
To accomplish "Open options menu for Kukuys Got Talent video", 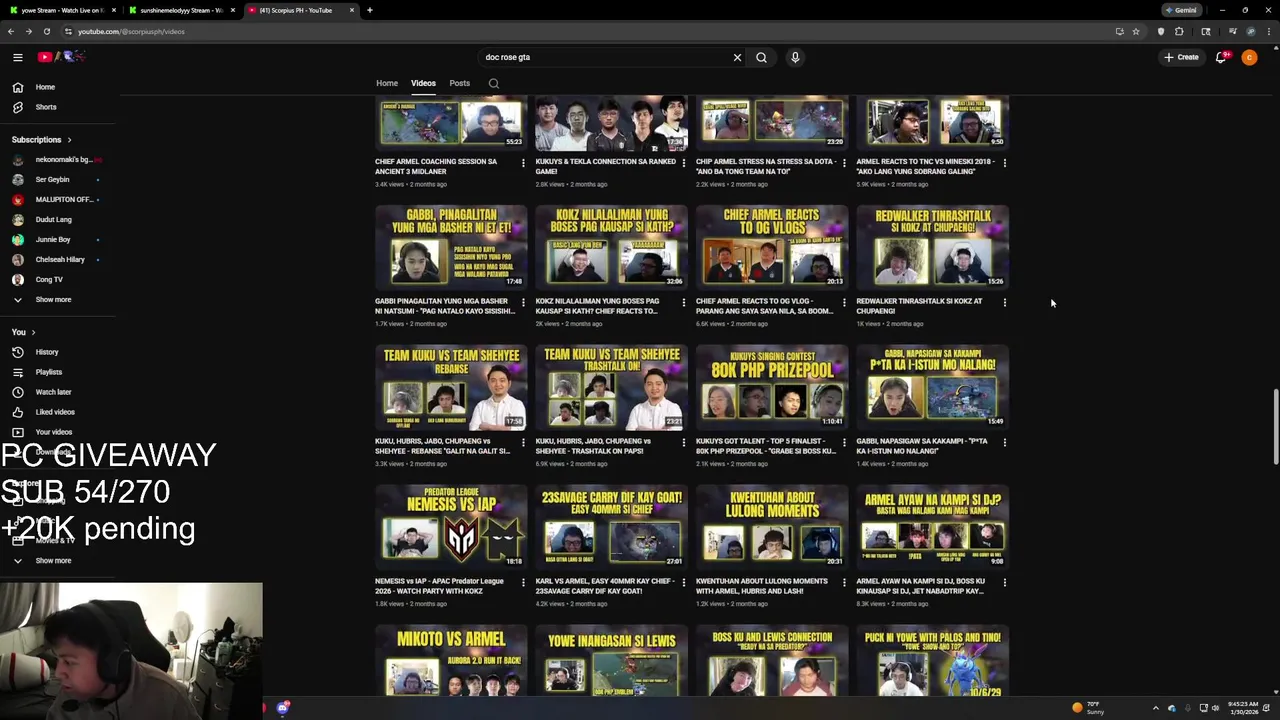I will click(x=844, y=442).
